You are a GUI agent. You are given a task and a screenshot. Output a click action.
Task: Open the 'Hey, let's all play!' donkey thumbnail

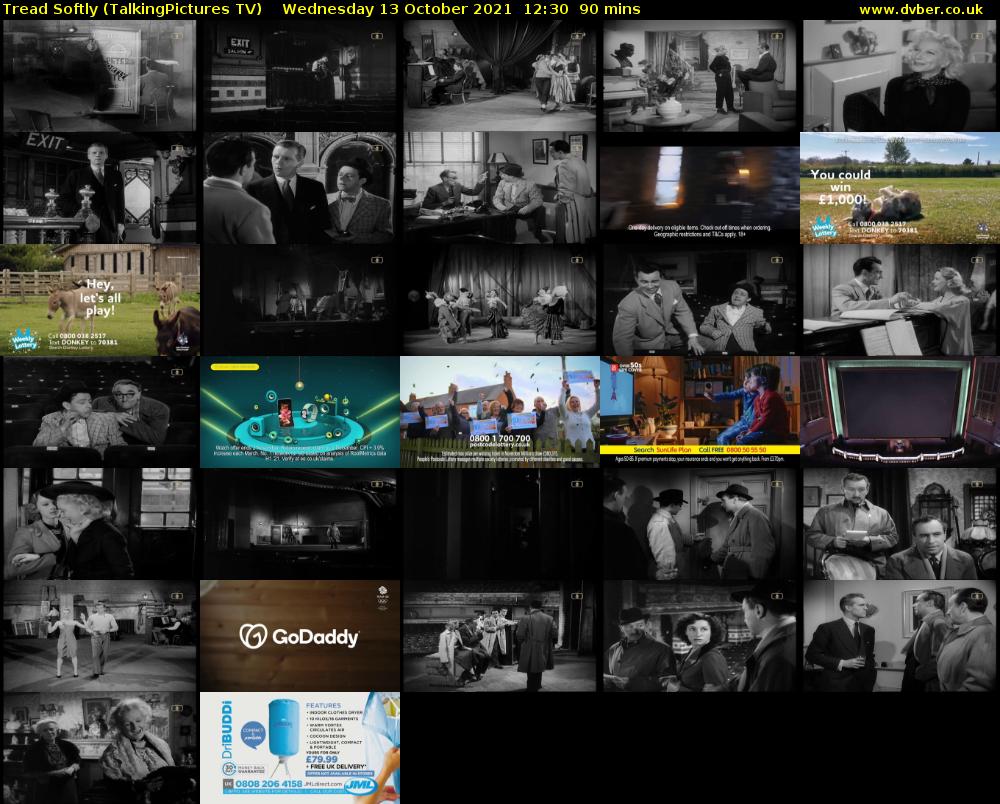click(100, 300)
